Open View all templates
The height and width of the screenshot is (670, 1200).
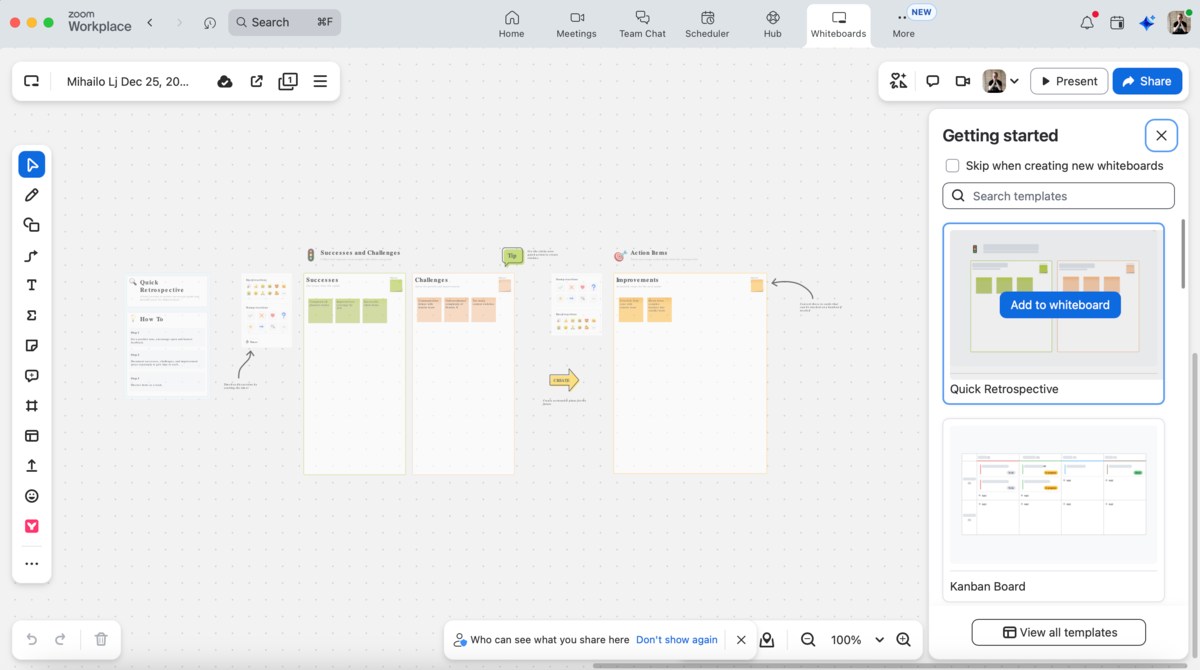pos(1057,632)
